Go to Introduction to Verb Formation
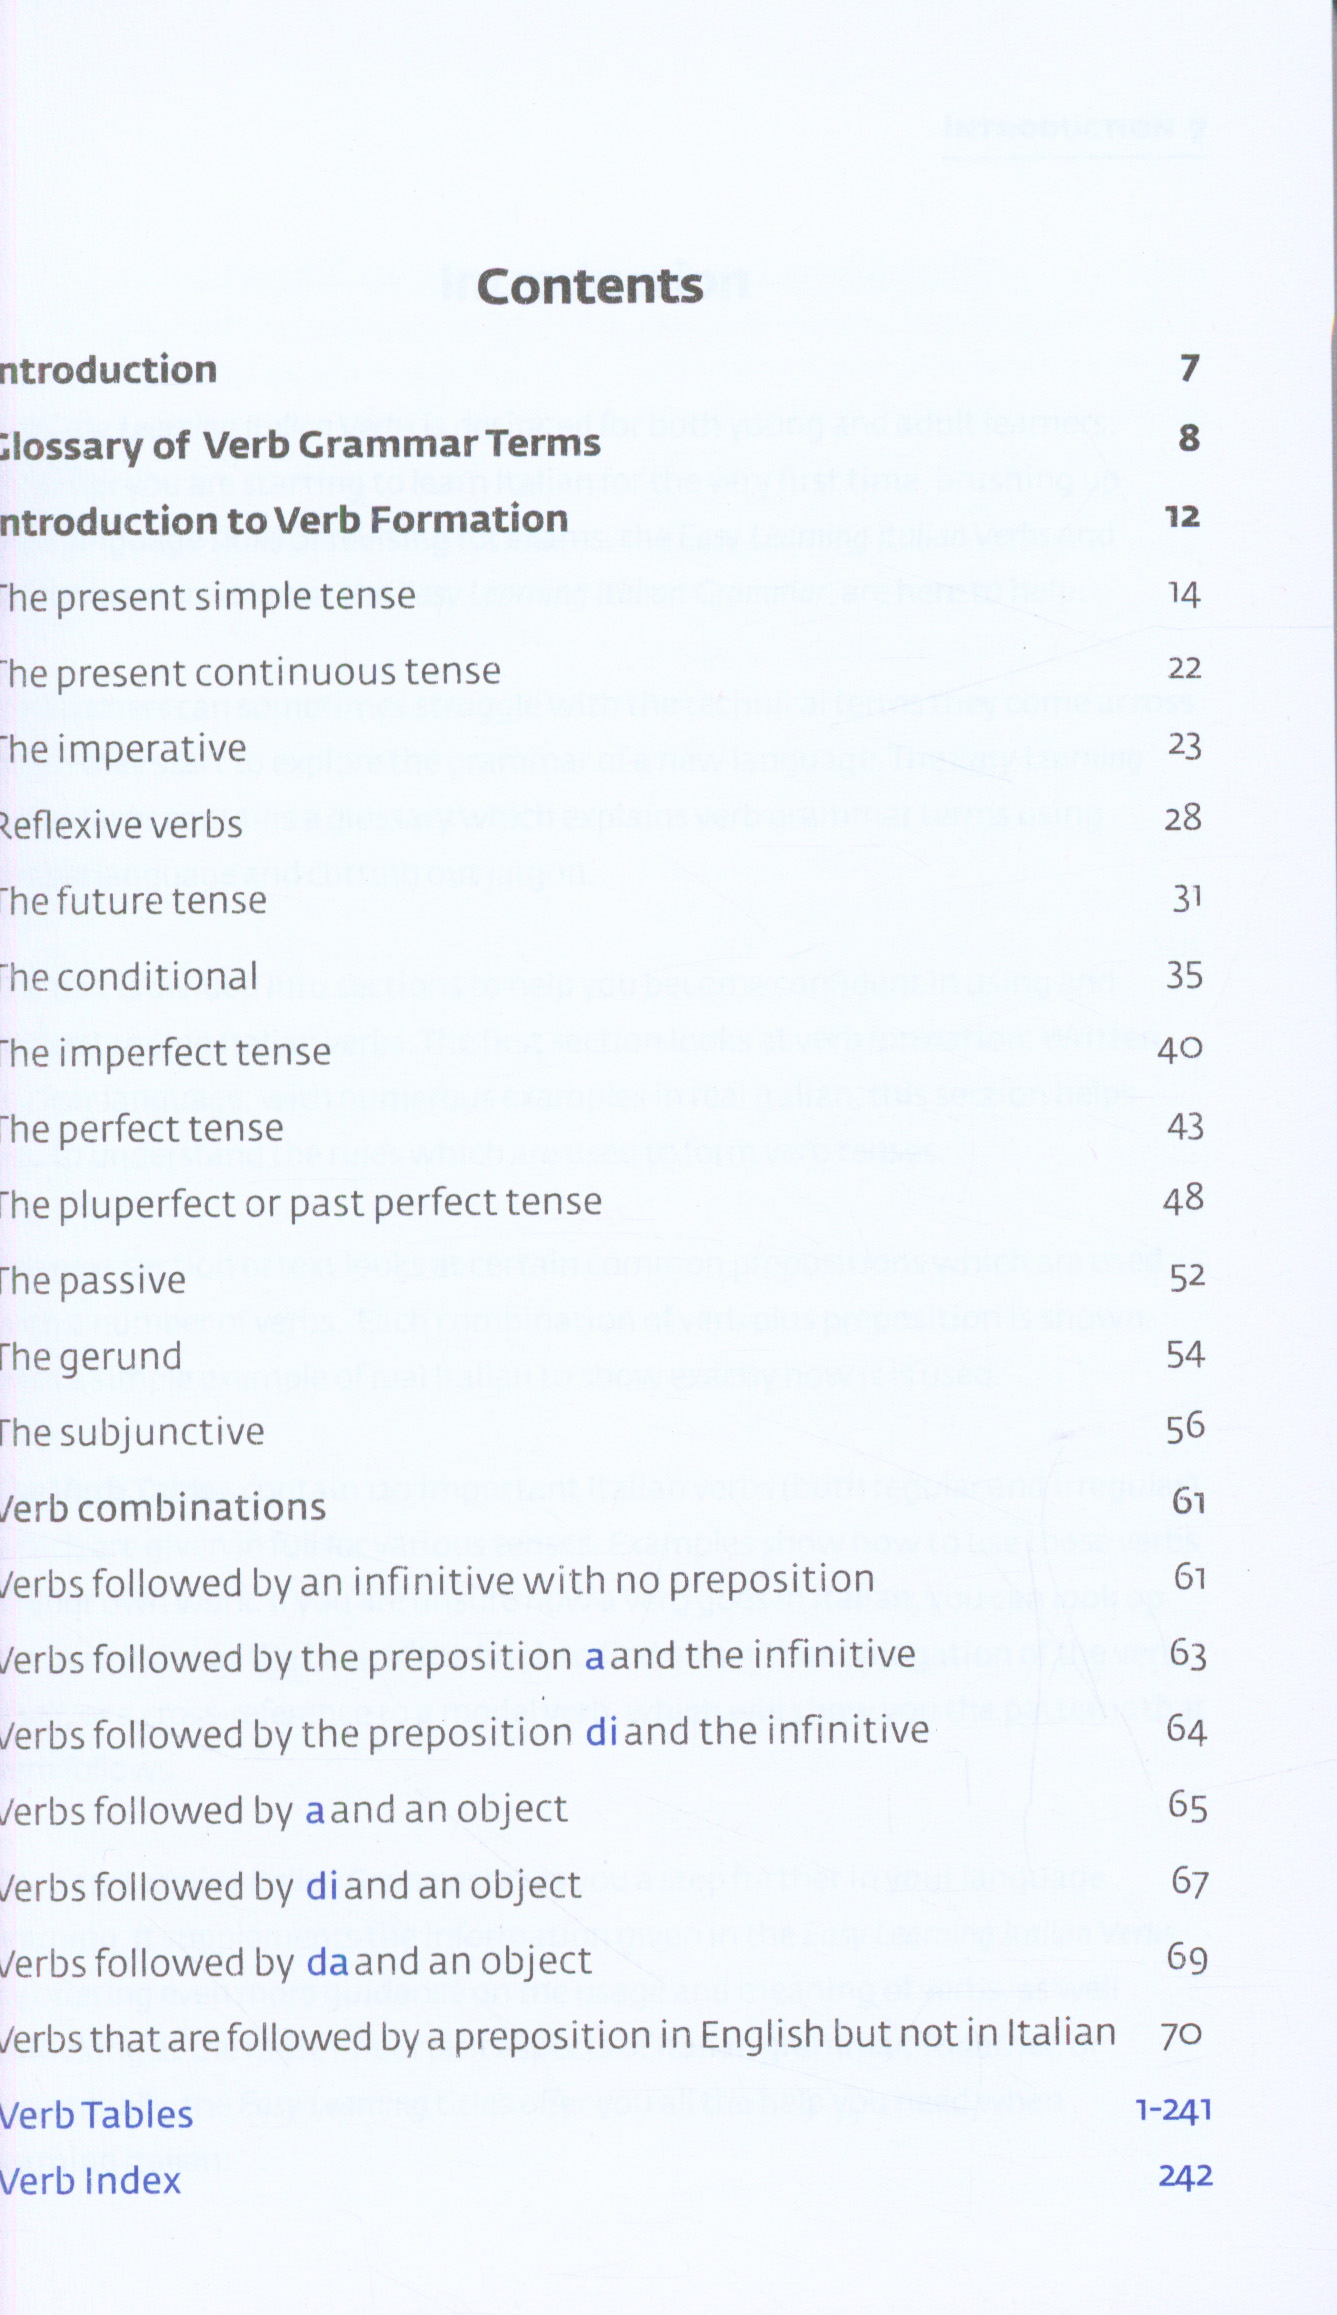This screenshot has height=2315, width=1337. (x=284, y=520)
